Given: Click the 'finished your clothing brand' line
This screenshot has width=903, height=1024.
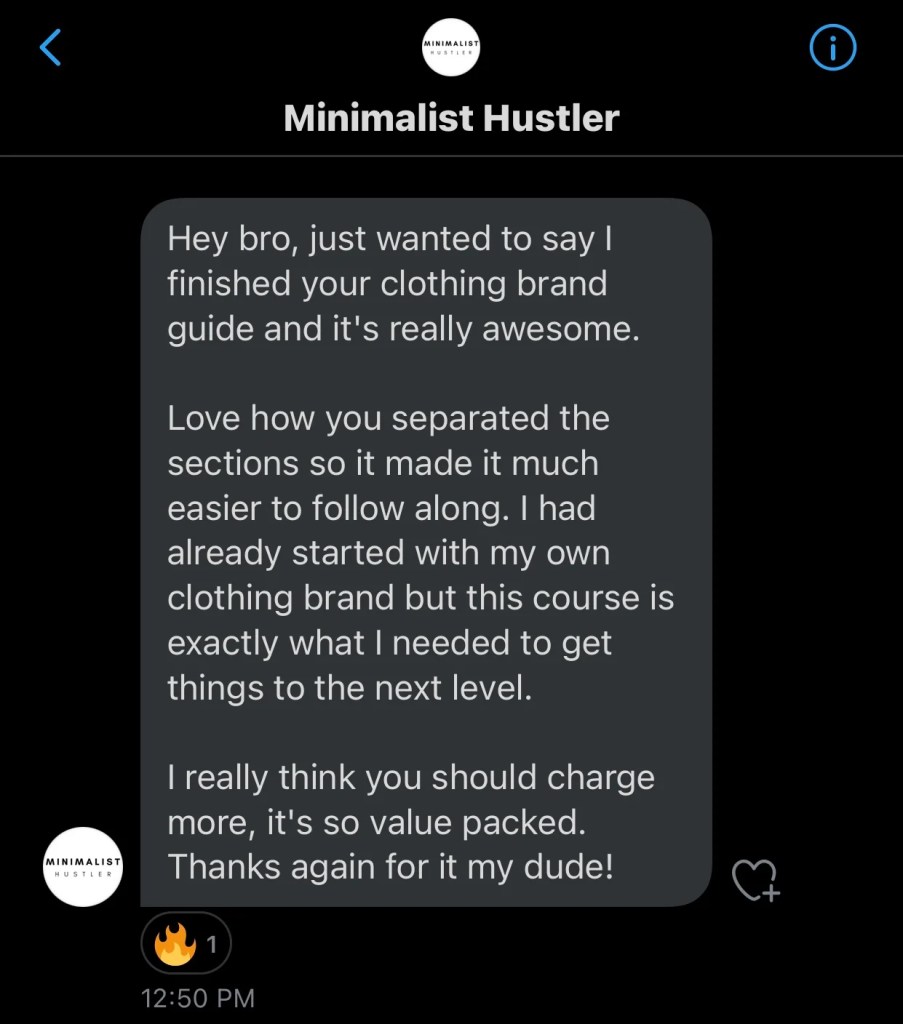Looking at the screenshot, I should point(387,284).
